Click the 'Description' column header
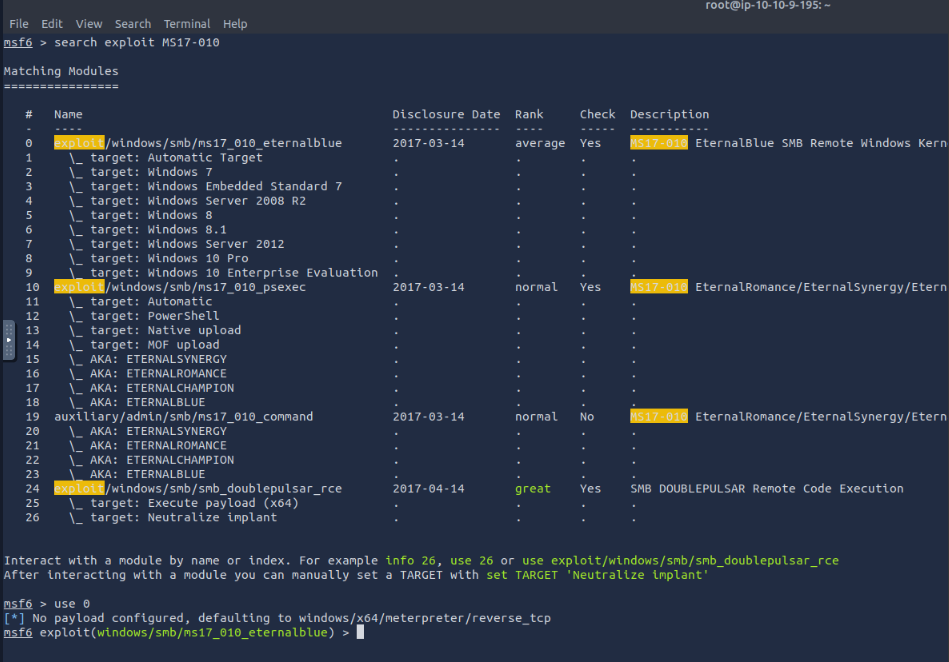The image size is (949, 662). (x=669, y=114)
